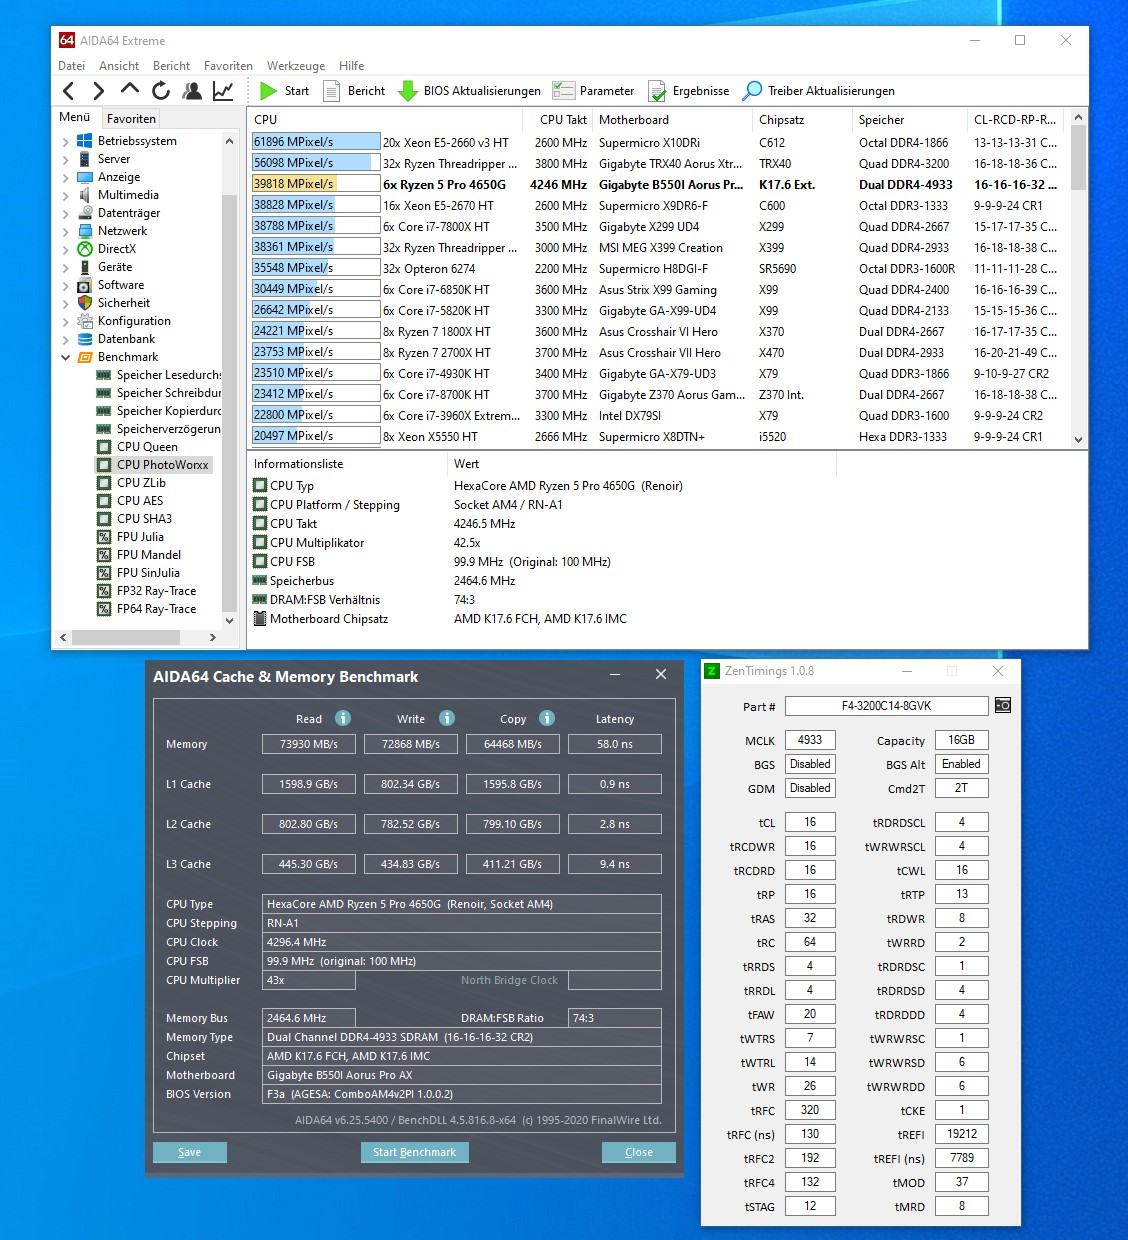Click Start Benchmark button
1128x1240 pixels.
coord(414,1152)
